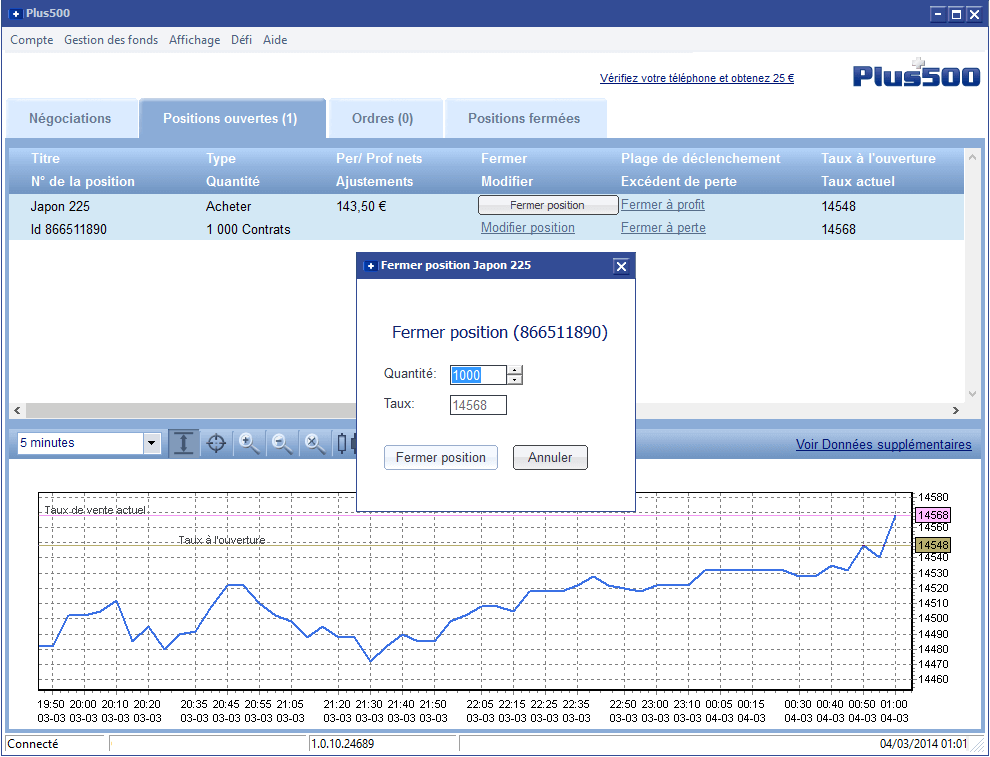Activate the crosshair chart tool
Screen dimensions: 990x757
click(x=216, y=443)
